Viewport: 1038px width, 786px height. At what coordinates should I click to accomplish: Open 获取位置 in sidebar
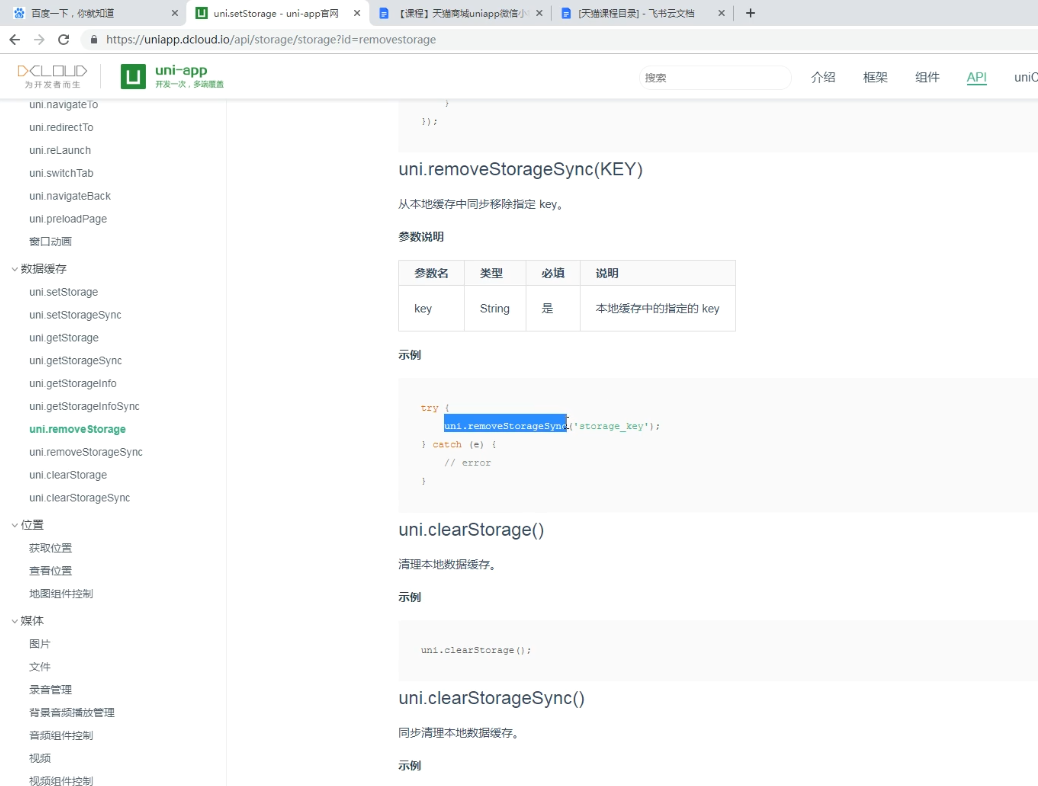pos(50,548)
